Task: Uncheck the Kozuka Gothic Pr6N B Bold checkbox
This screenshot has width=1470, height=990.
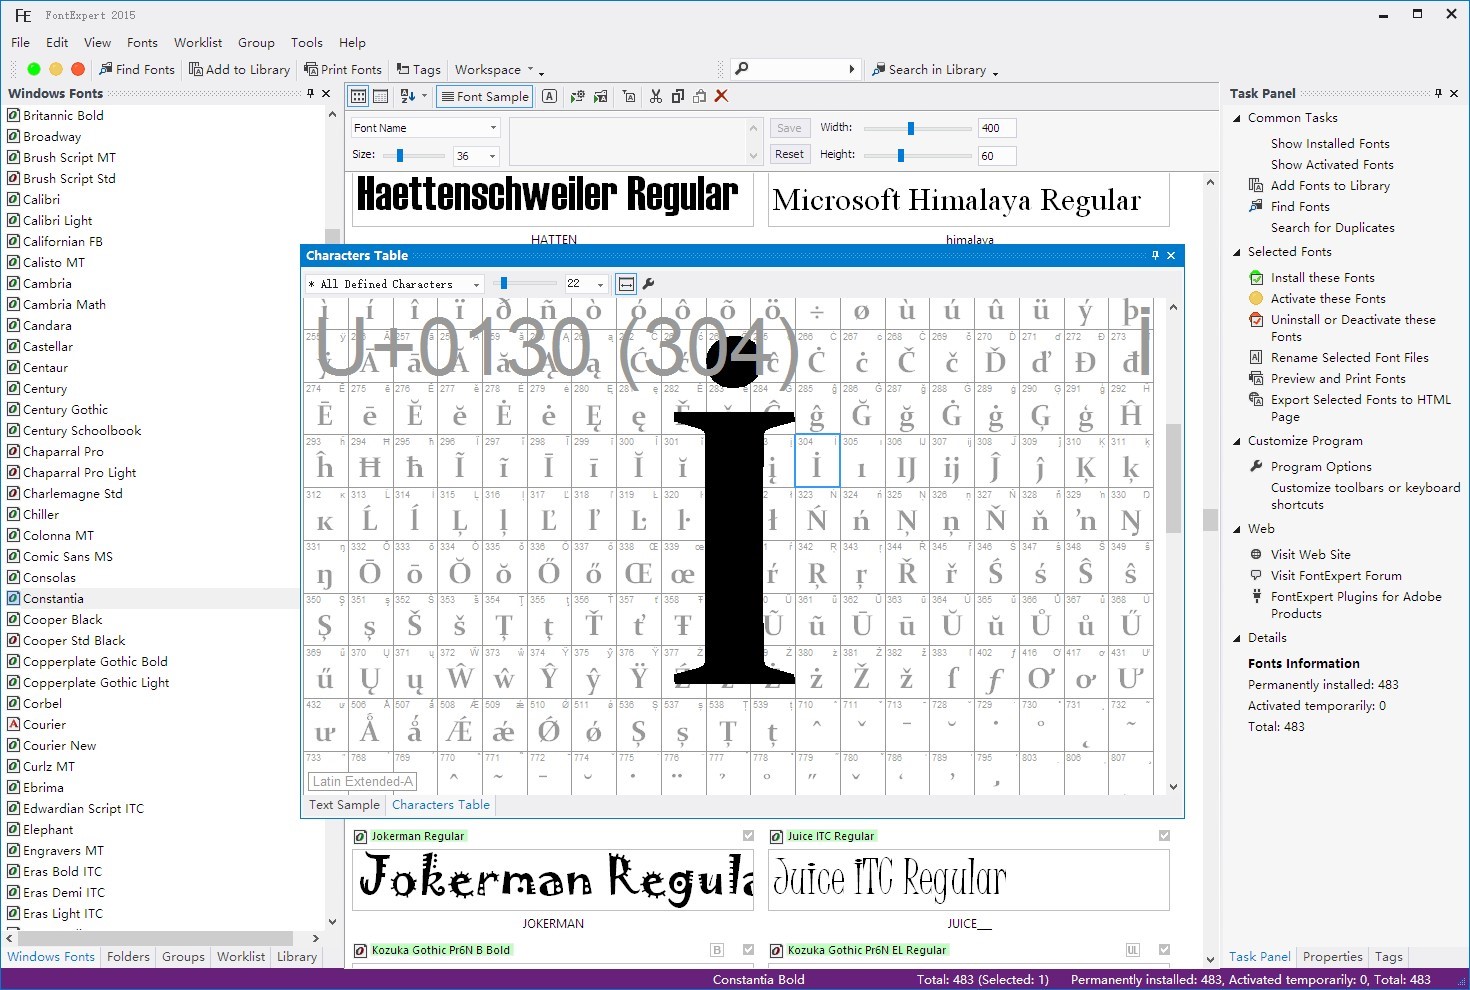Action: tap(748, 950)
